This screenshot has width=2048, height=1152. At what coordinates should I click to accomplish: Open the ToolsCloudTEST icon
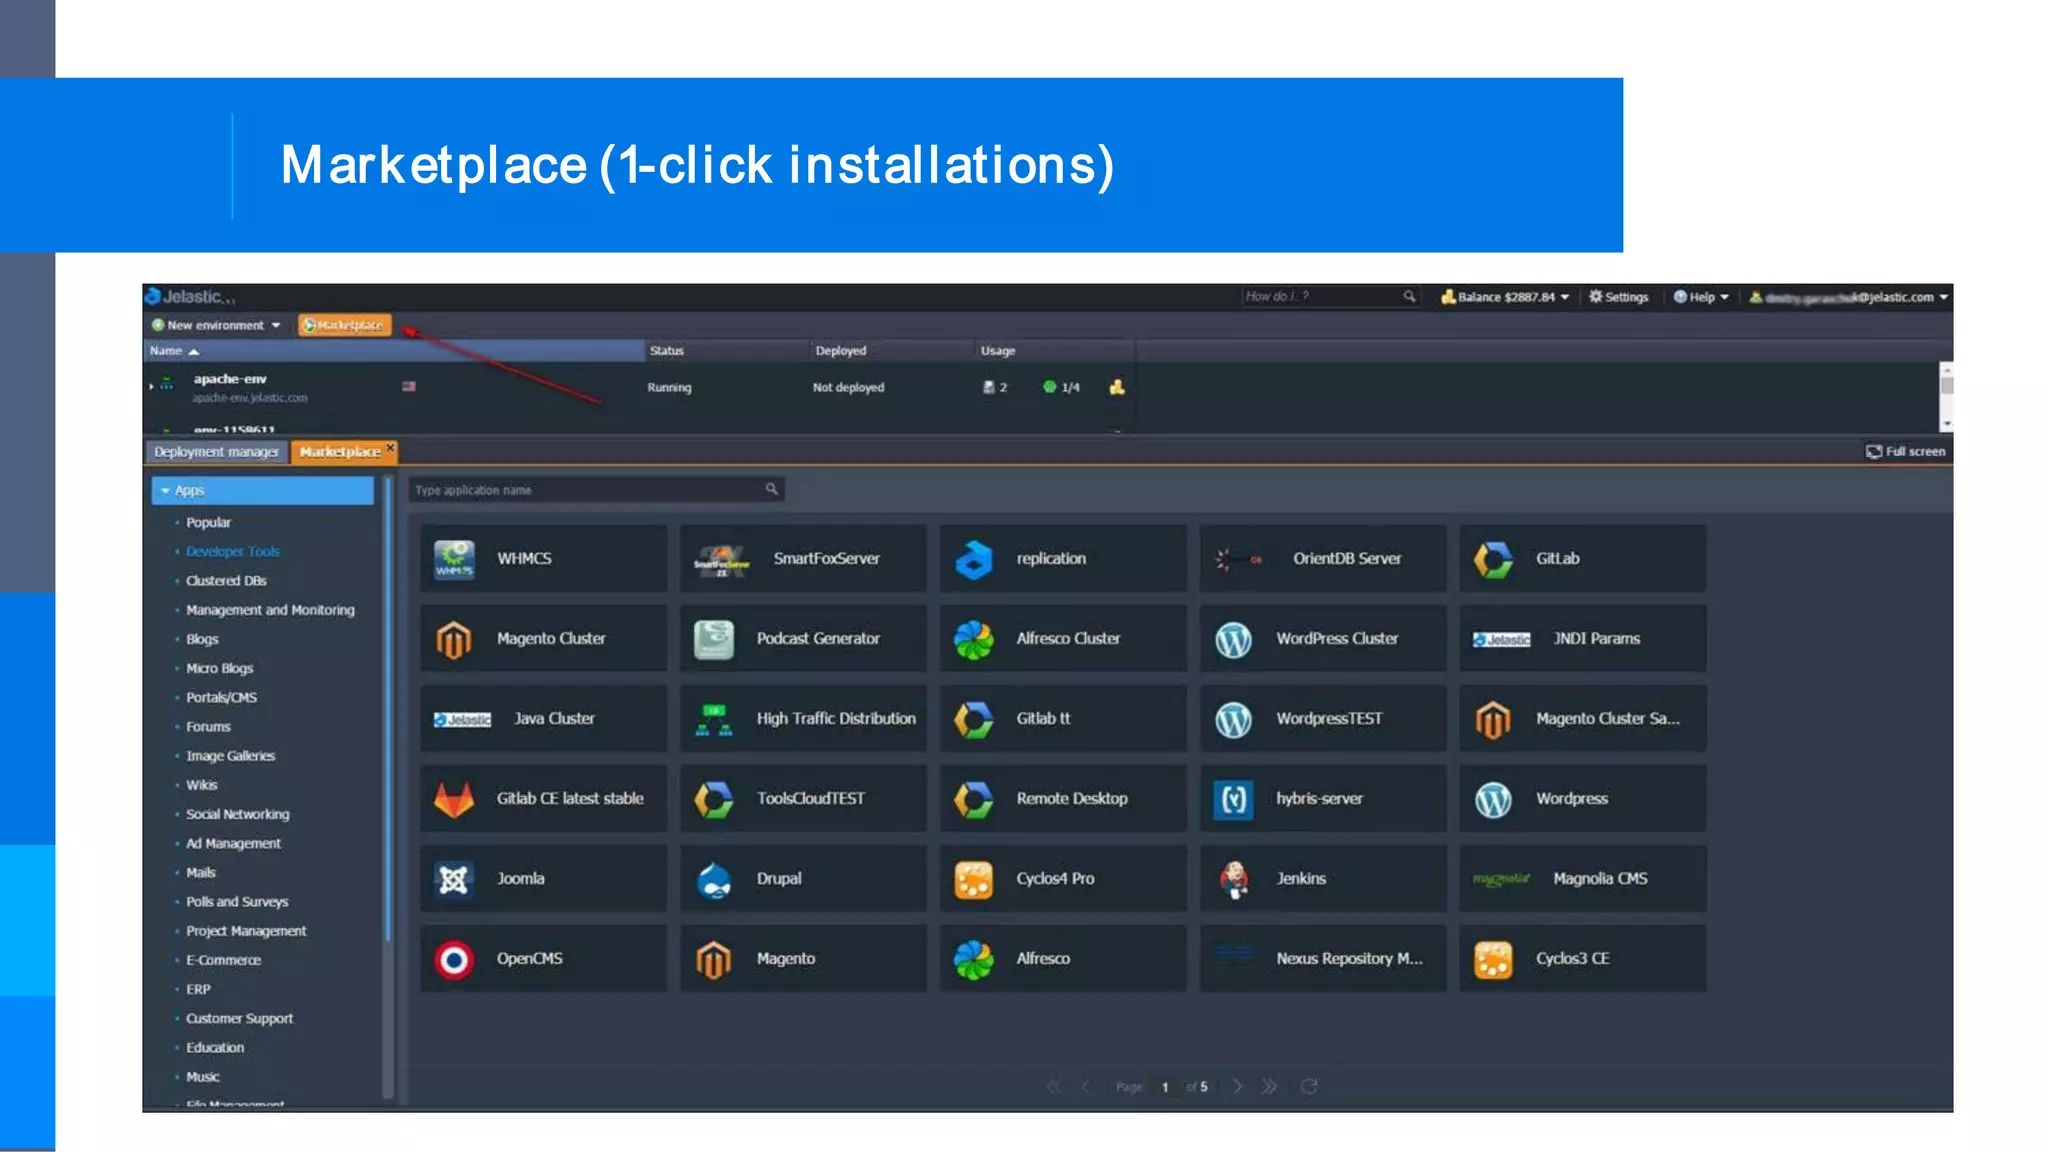point(713,799)
